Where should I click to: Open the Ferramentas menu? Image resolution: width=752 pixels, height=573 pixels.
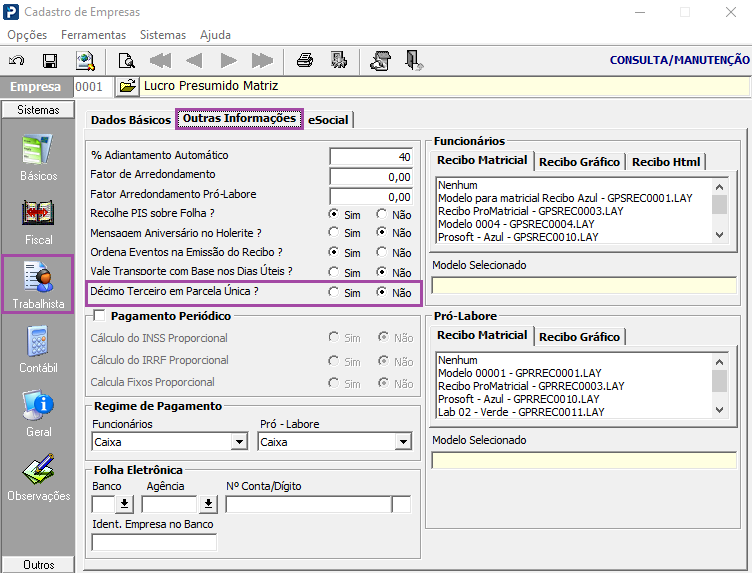pyautogui.click(x=93, y=34)
